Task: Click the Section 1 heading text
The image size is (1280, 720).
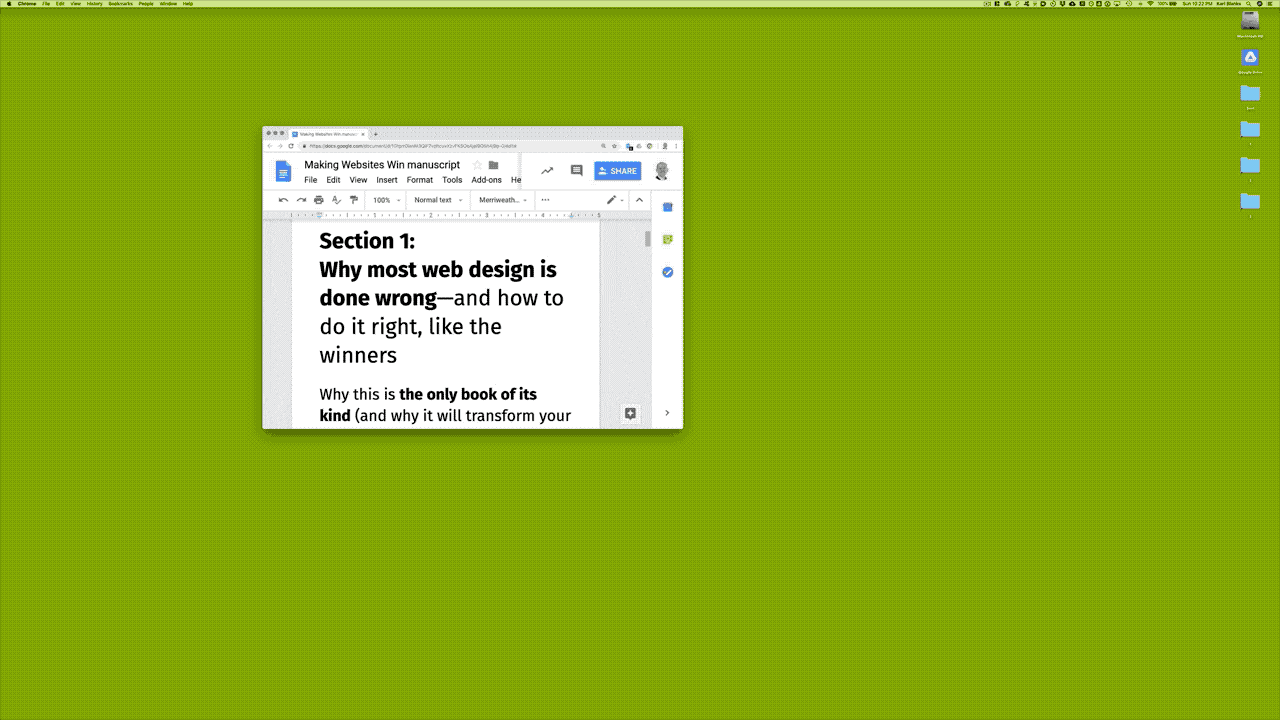Action: 367,241
